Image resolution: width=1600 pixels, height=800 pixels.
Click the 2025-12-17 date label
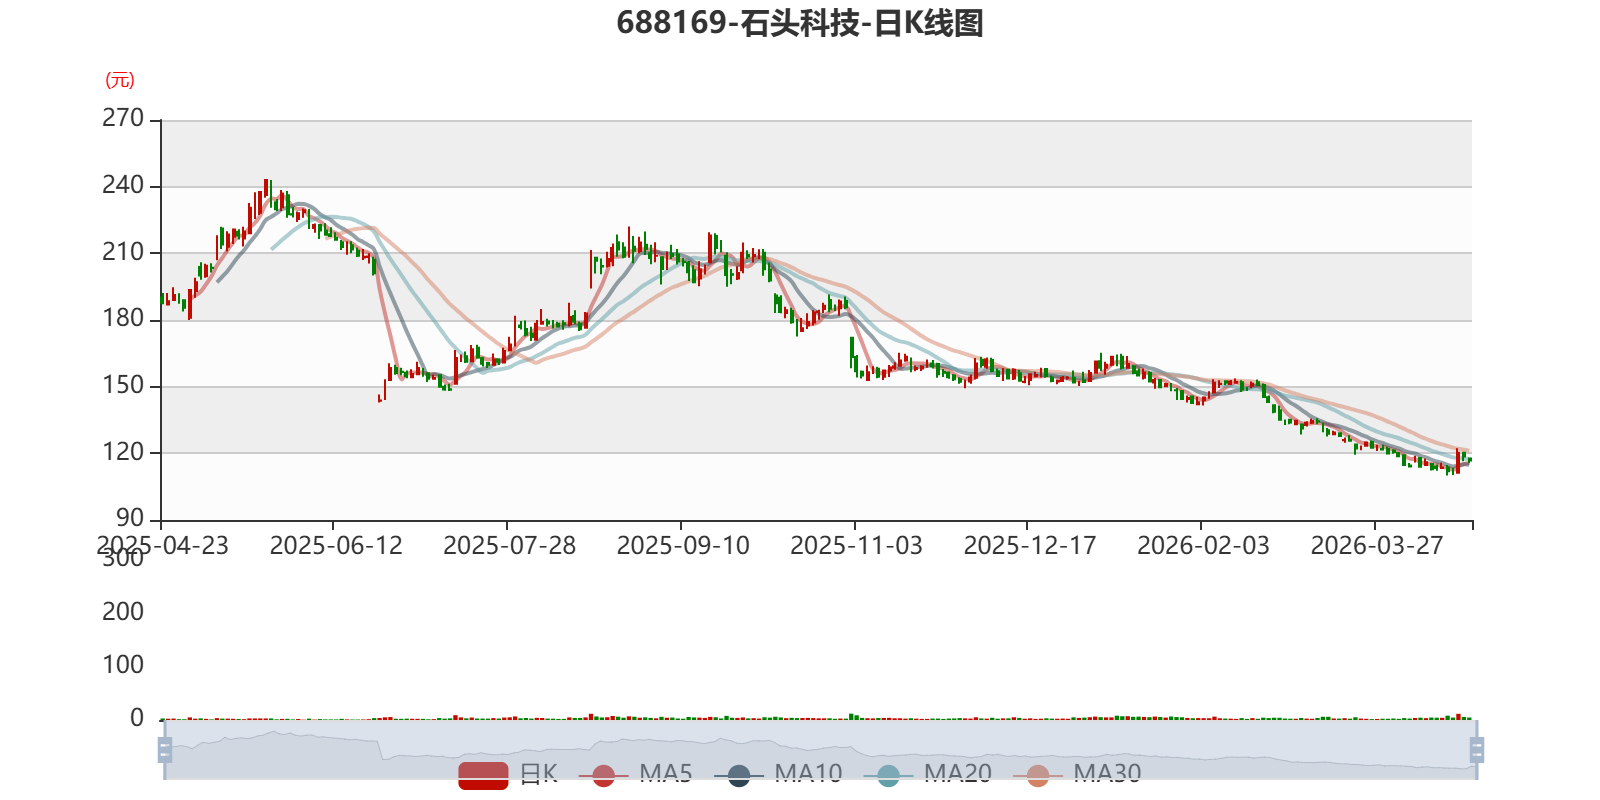pyautogui.click(x=1030, y=546)
